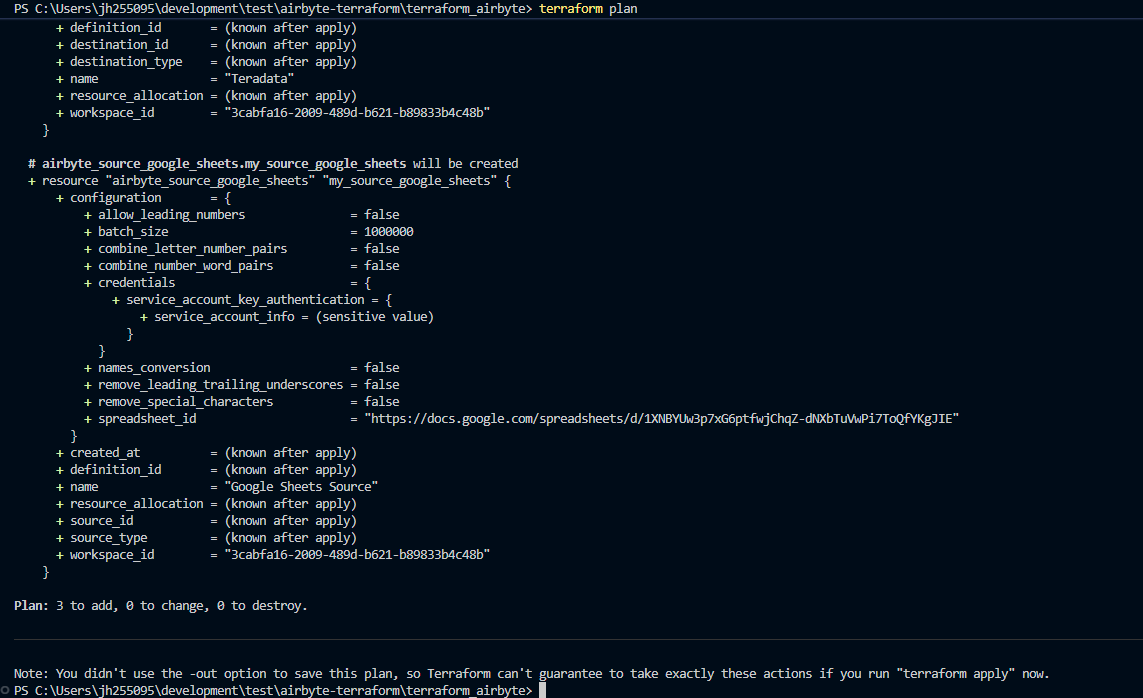Click the source_id attribute
Viewport: 1143px width, 698px height.
tap(101, 521)
